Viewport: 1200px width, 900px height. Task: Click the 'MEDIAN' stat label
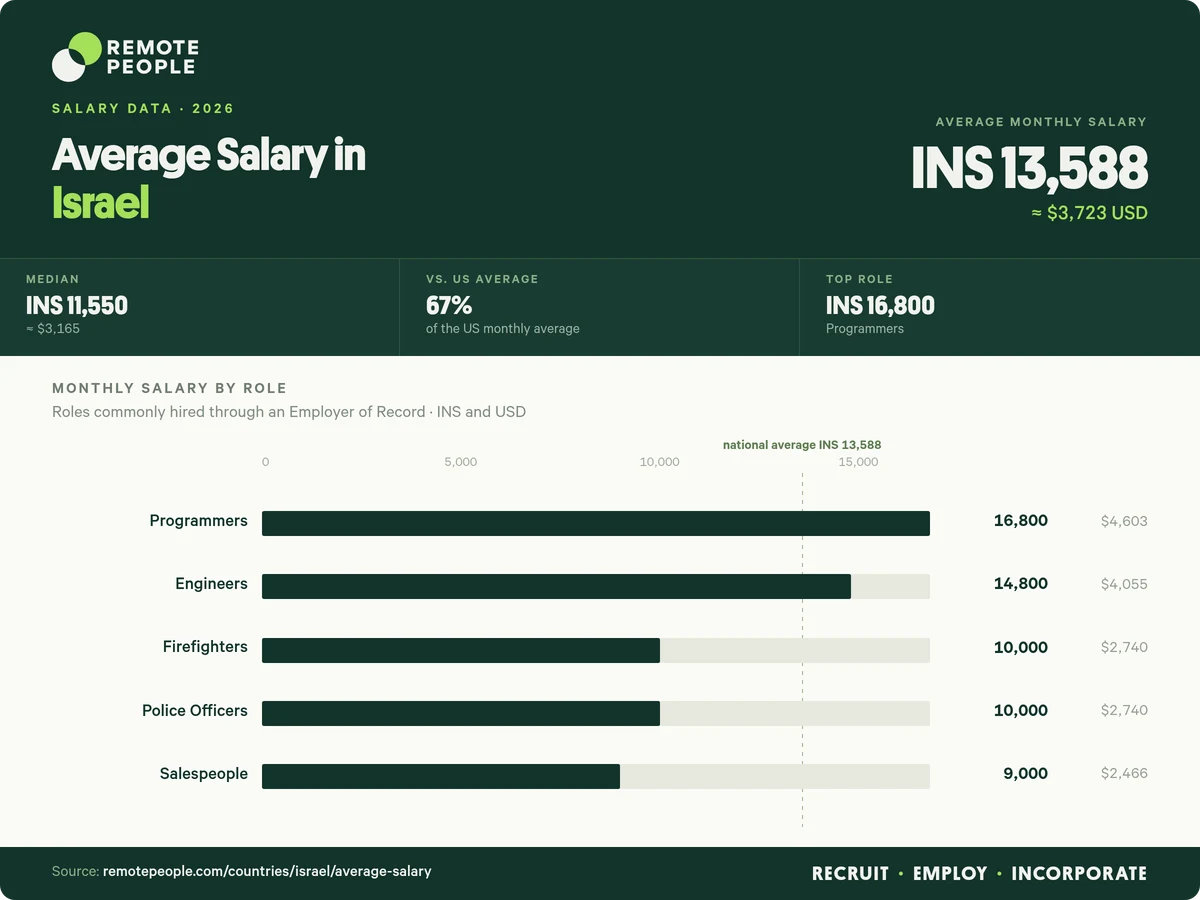53,279
